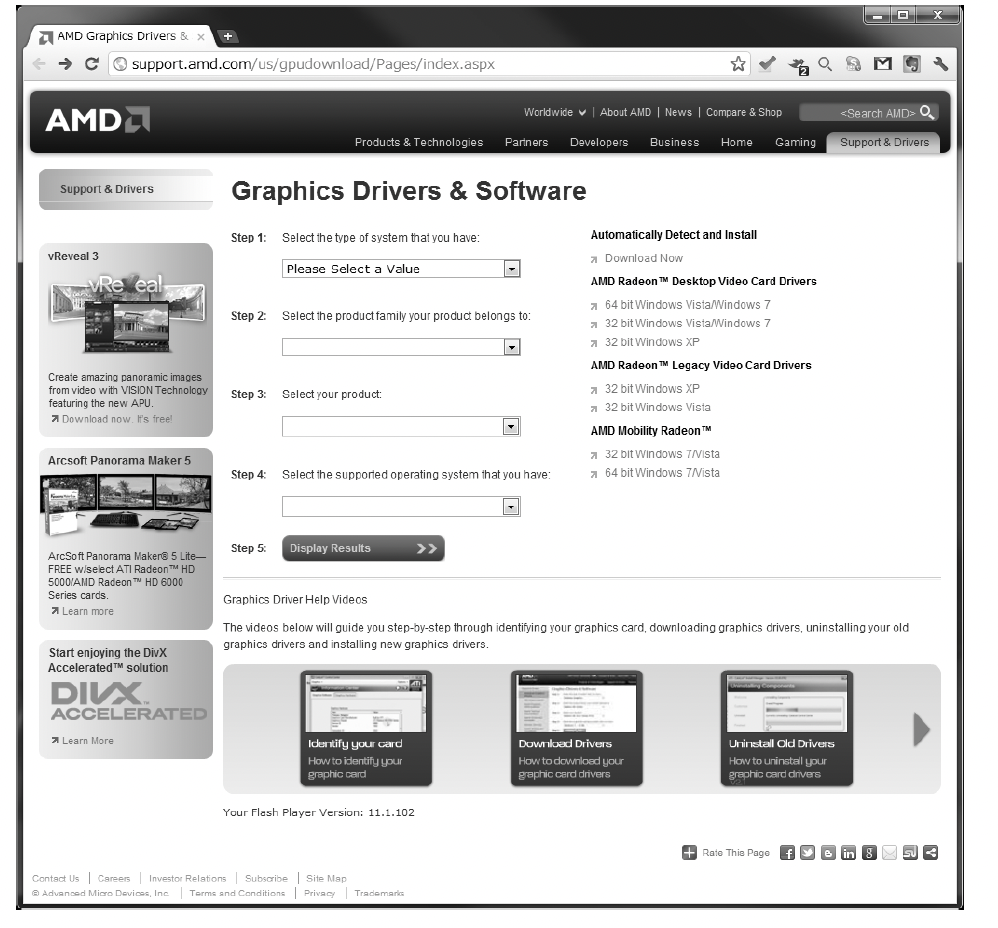Go to the Home menu item
The height and width of the screenshot is (928, 998).
[x=736, y=143]
